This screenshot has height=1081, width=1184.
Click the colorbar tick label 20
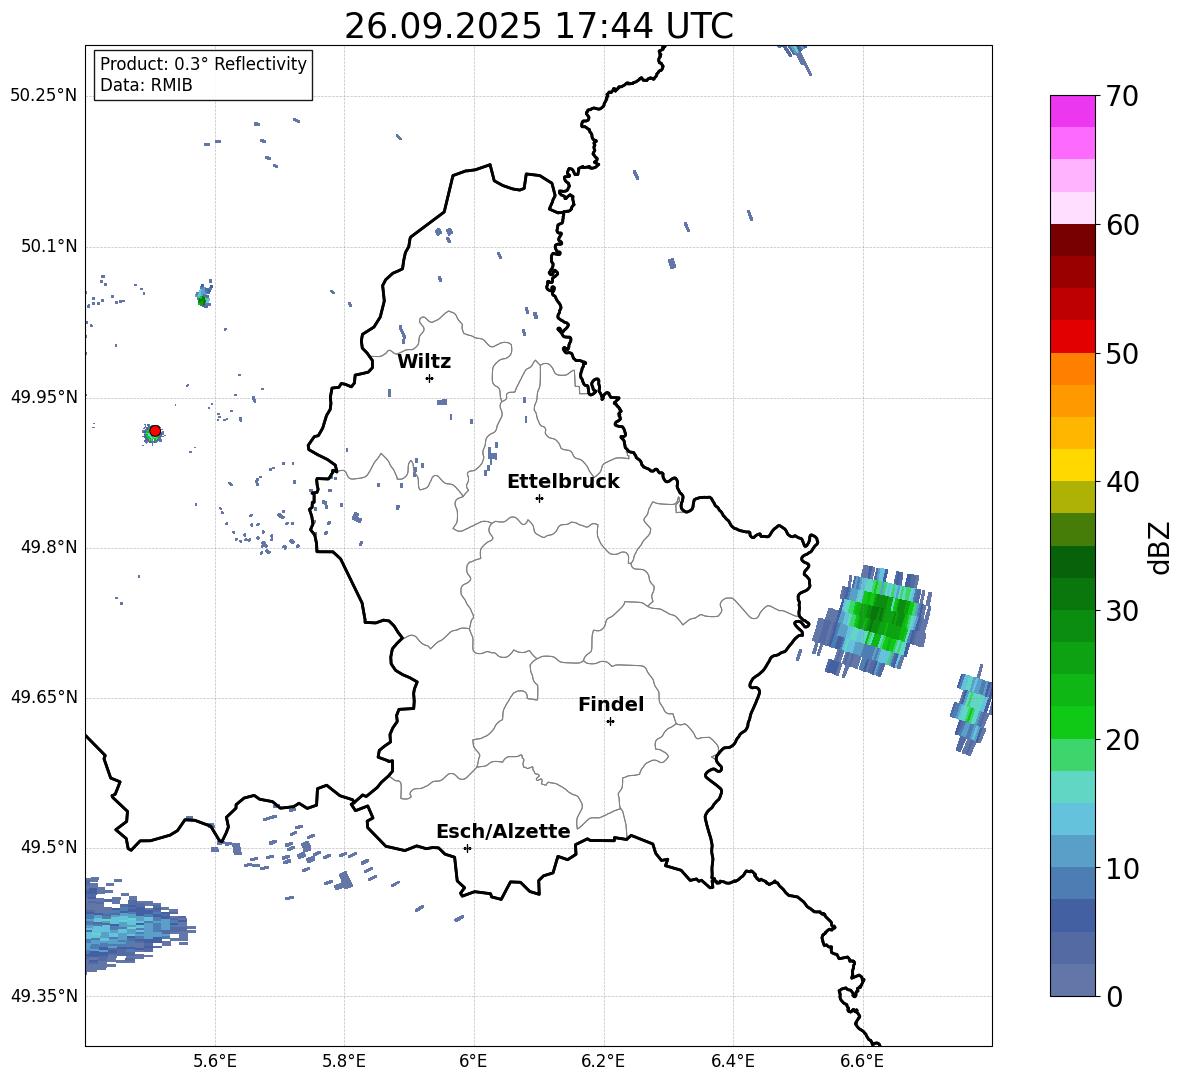[1121, 740]
